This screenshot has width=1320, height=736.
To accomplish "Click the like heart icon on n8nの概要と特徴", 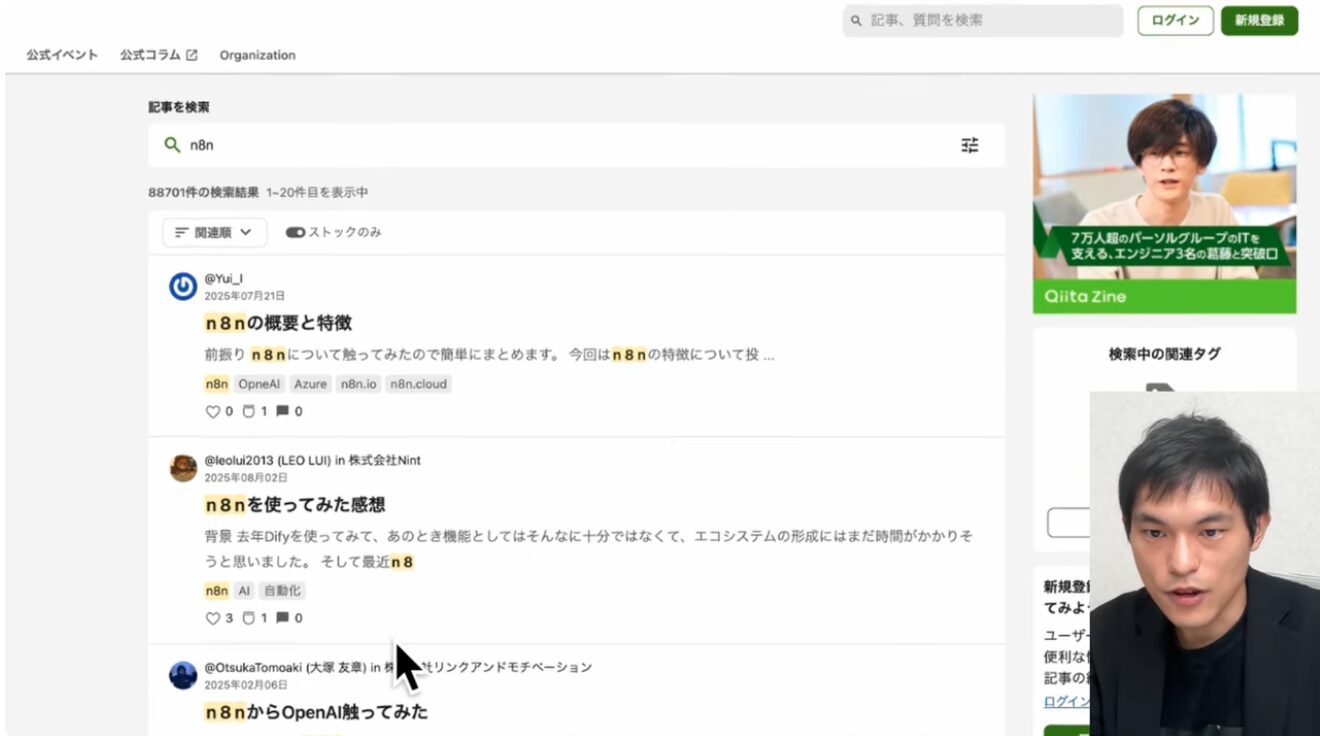I will 212,411.
